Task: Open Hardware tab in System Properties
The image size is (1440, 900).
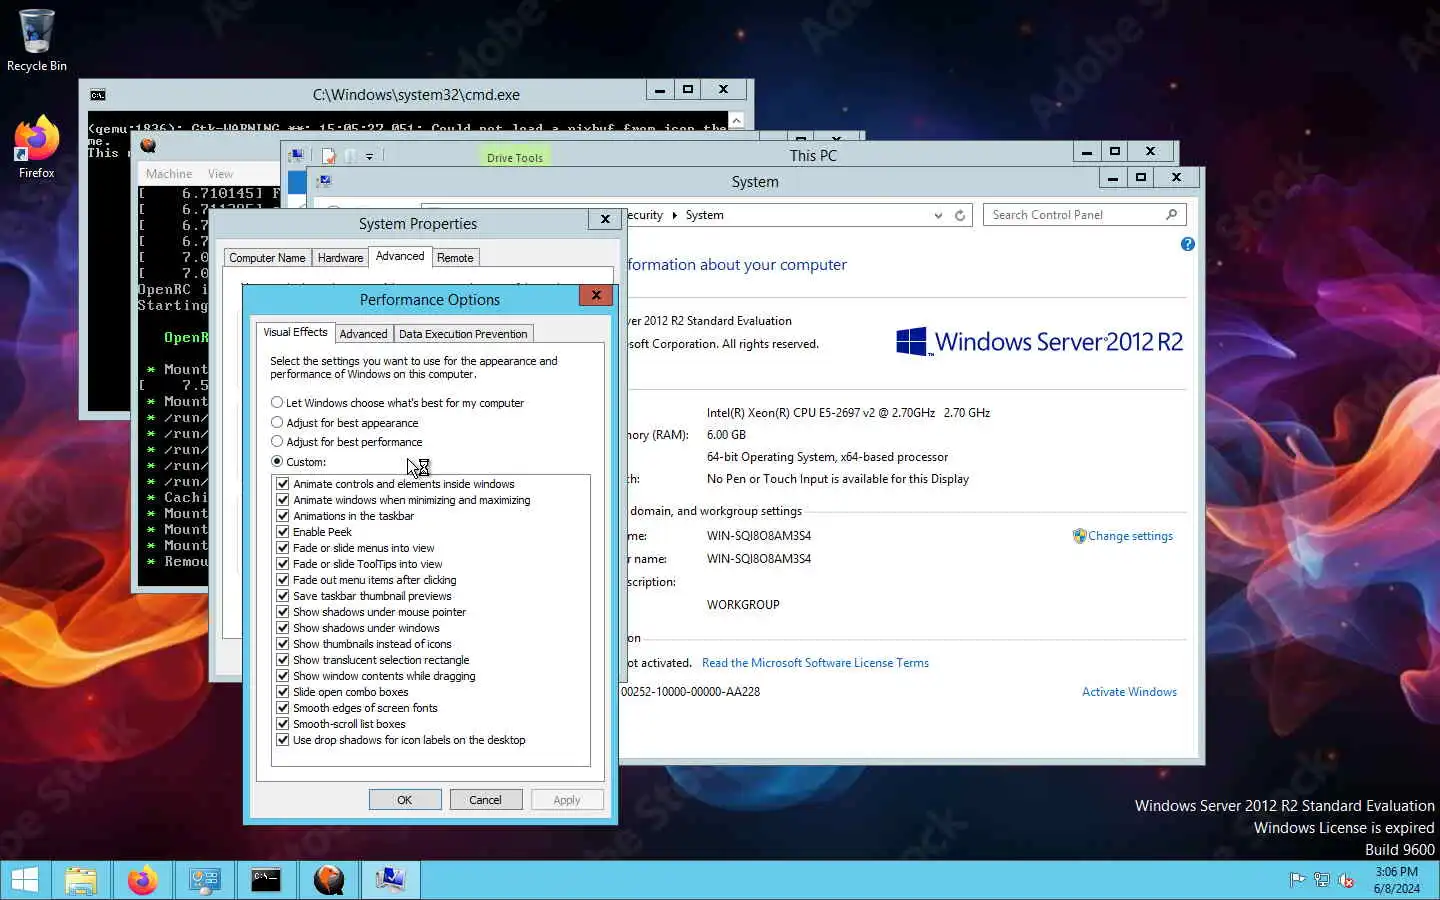Action: coord(340,258)
